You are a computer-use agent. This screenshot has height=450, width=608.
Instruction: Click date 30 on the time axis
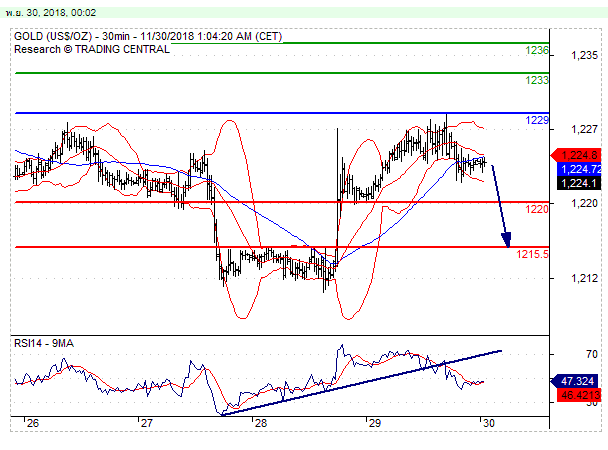pyautogui.click(x=486, y=423)
